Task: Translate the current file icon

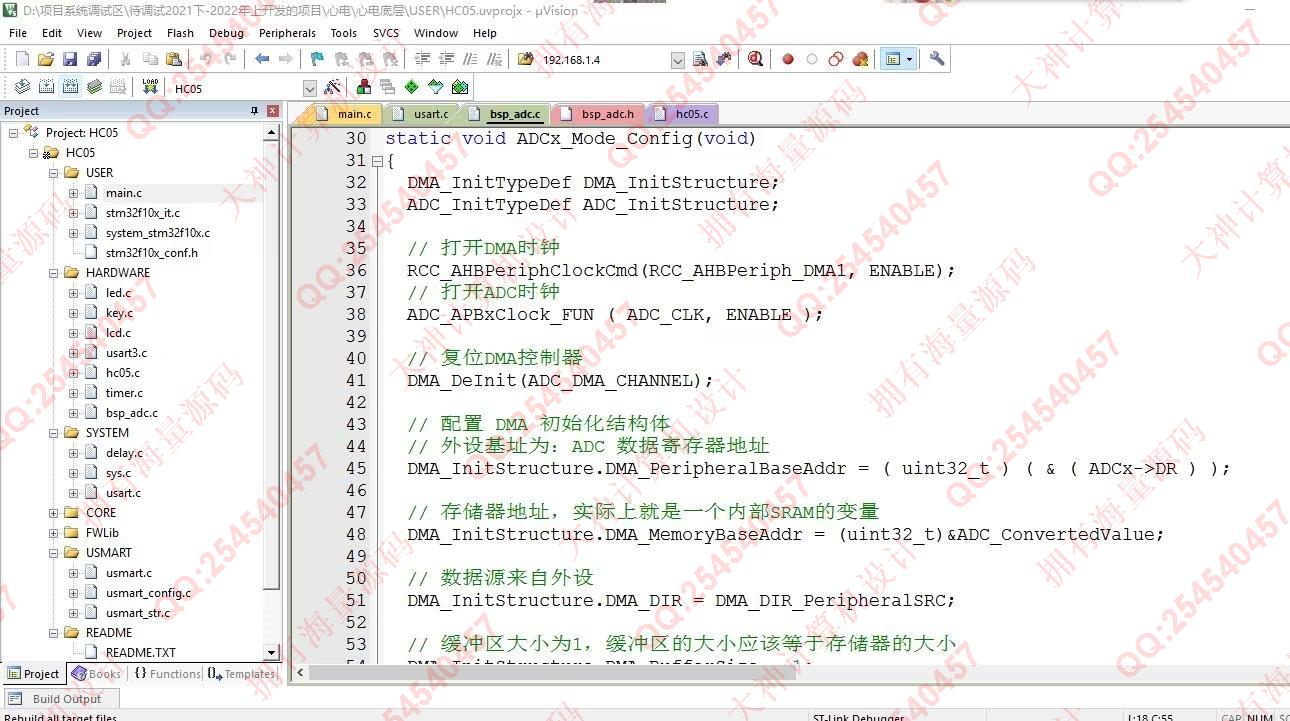Action: tap(22, 87)
